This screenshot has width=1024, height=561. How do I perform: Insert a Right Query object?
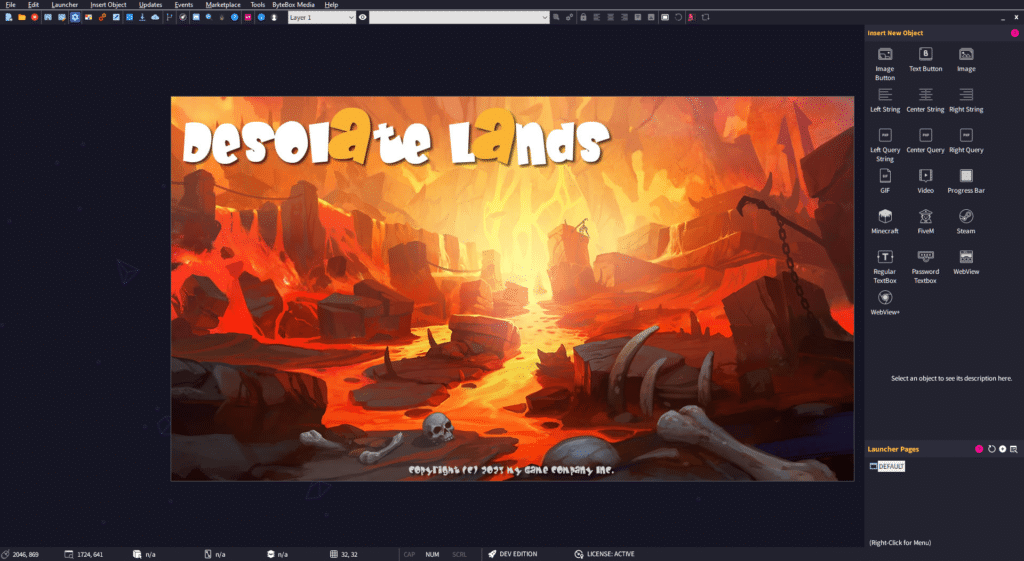point(966,141)
